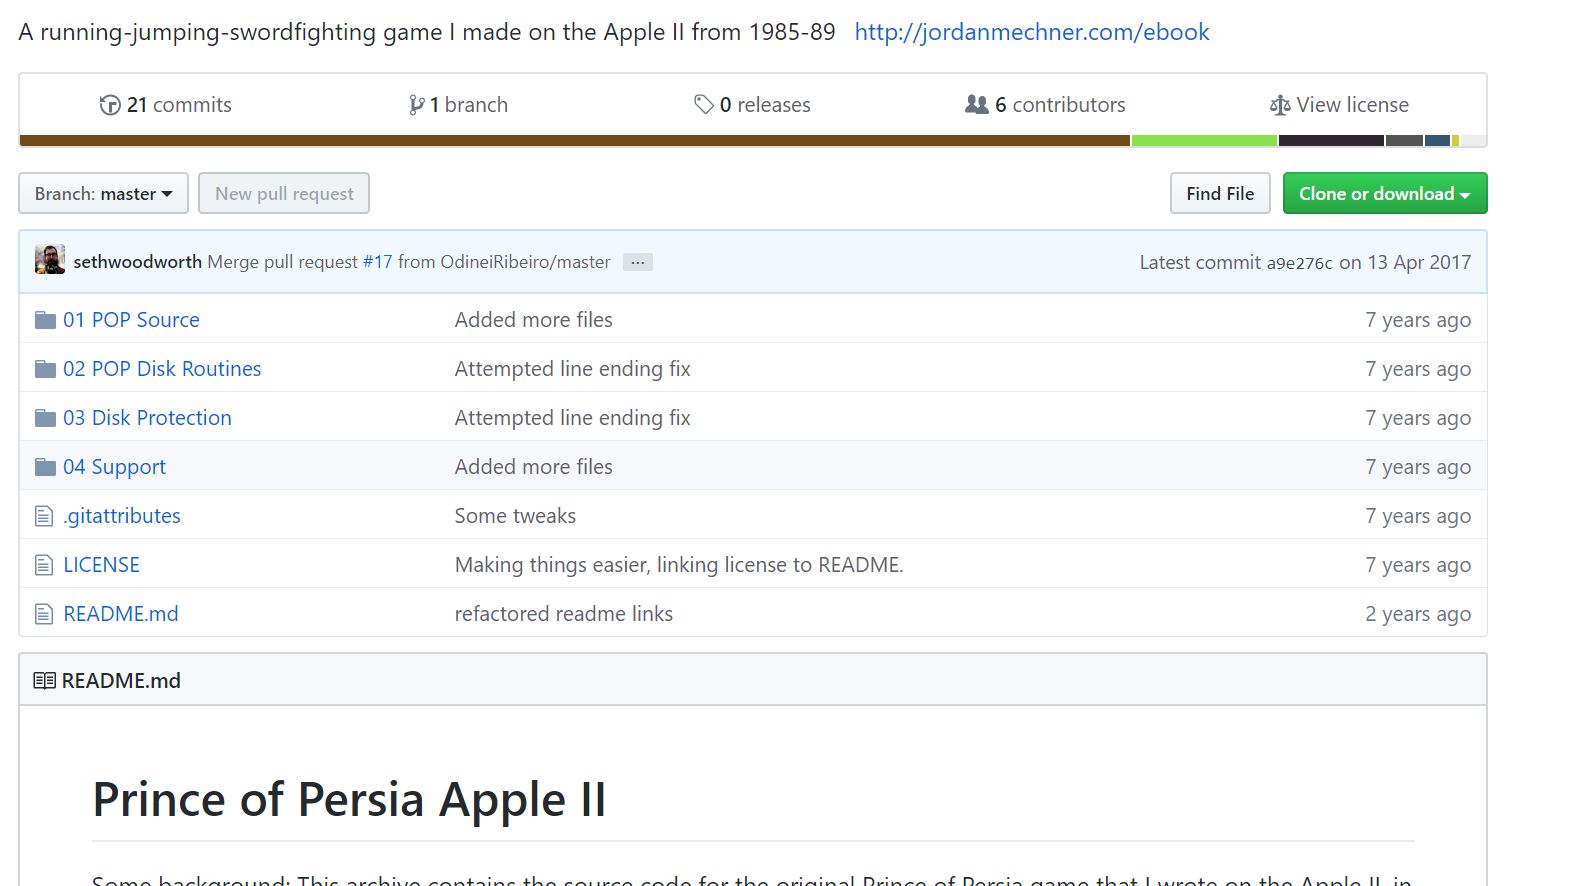Click the '7 years ago' timestamp for LICENSE
The width and height of the screenshot is (1572, 886).
coord(1418,565)
